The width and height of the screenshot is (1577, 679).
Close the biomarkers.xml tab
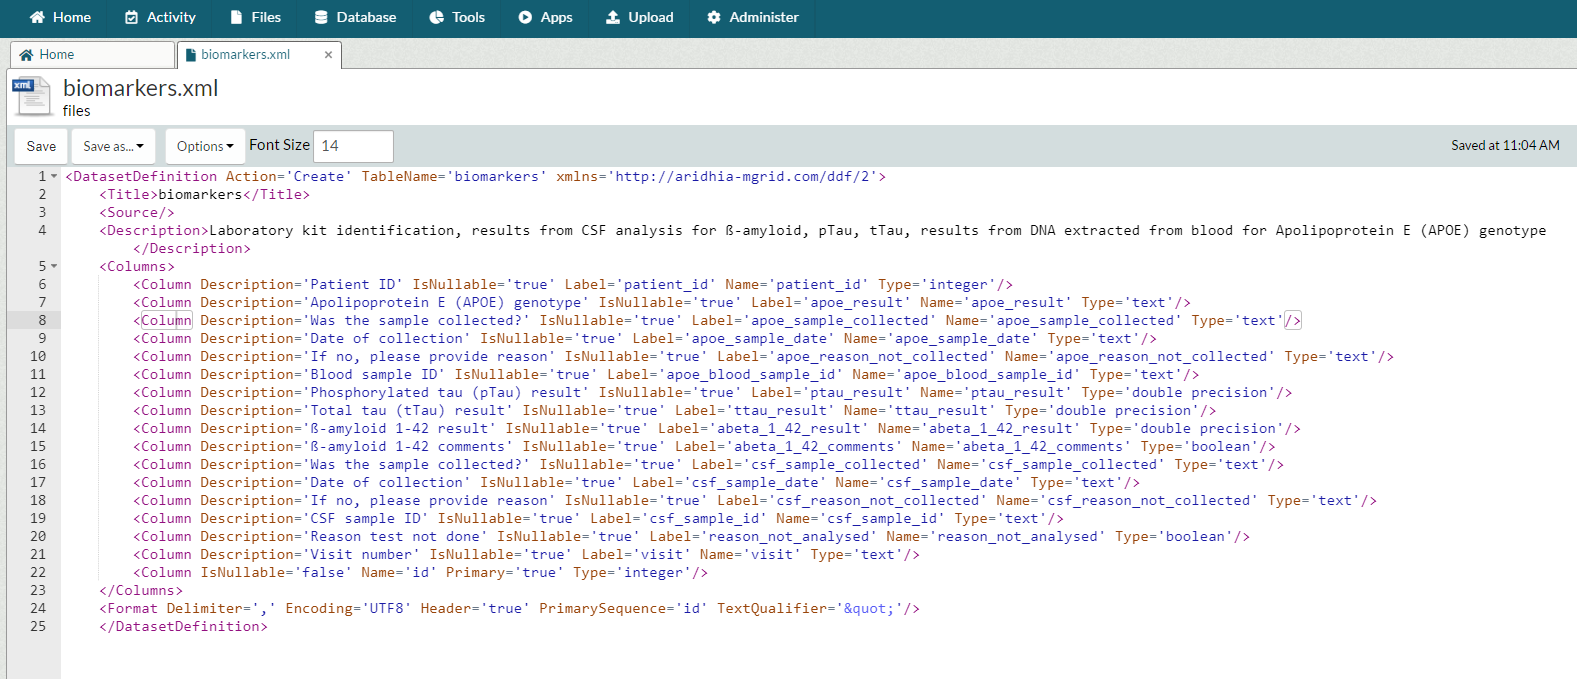[328, 55]
